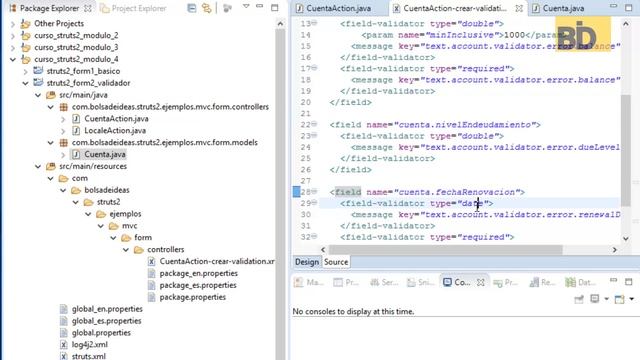The height and width of the screenshot is (360, 640).
Task: Open the Servers view tab
Action: coord(383,282)
